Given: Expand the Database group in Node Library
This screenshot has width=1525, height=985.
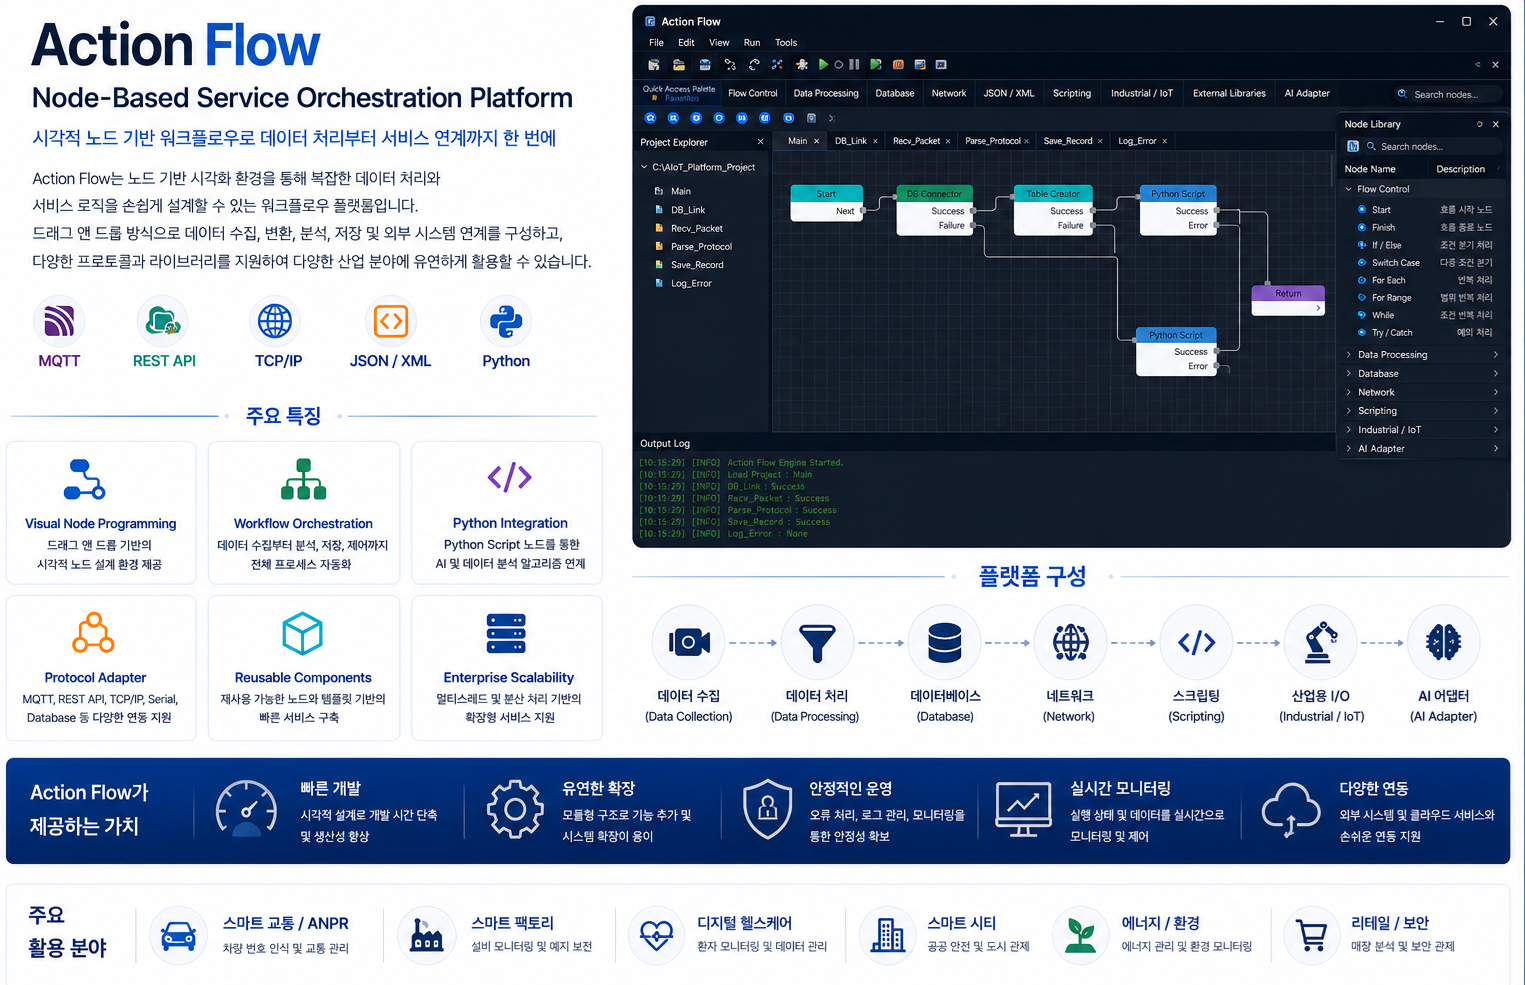Looking at the screenshot, I should [1349, 374].
